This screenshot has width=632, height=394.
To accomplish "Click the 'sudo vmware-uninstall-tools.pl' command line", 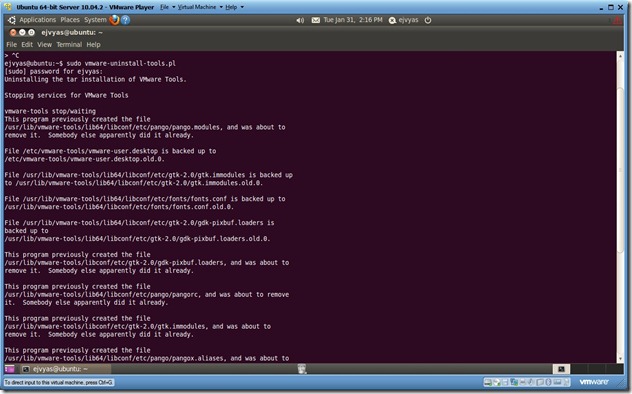I will (x=121, y=63).
